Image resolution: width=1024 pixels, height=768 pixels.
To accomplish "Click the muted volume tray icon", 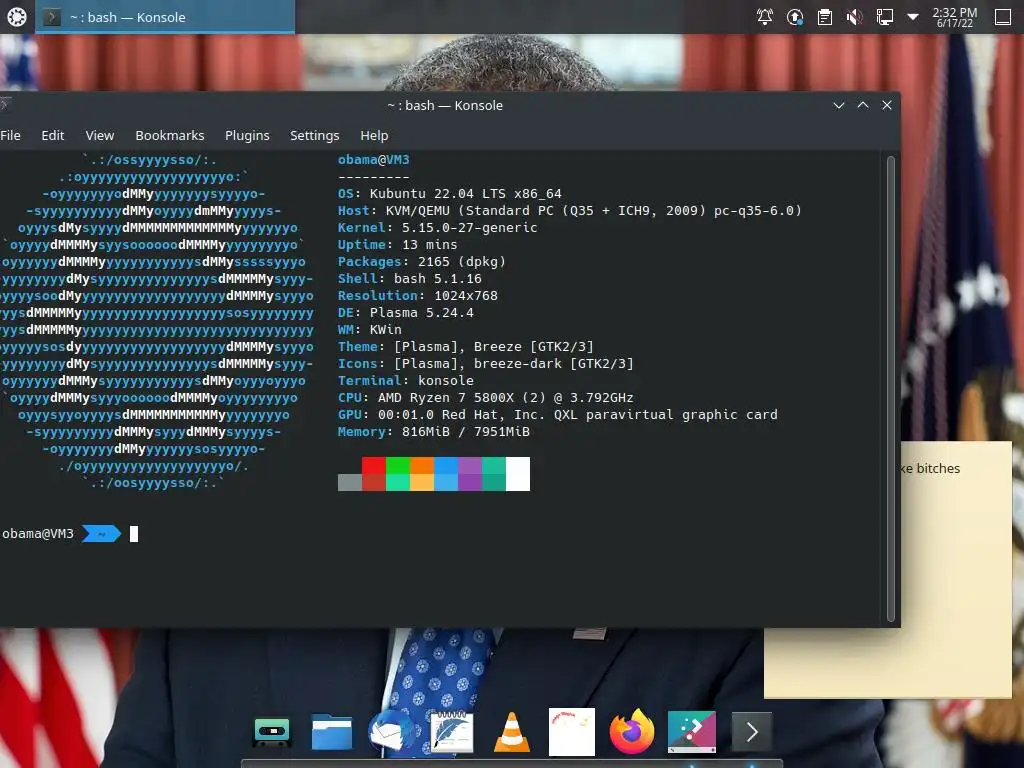I will pos(854,17).
